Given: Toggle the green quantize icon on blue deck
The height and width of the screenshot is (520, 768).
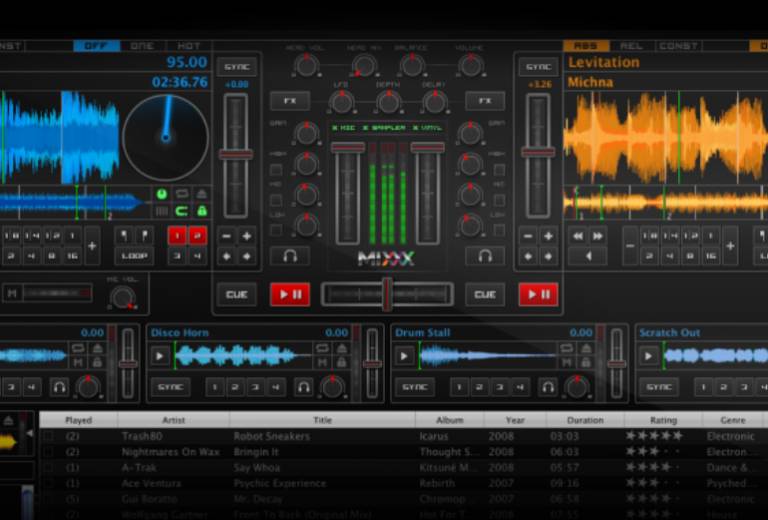Looking at the screenshot, I should [162, 194].
